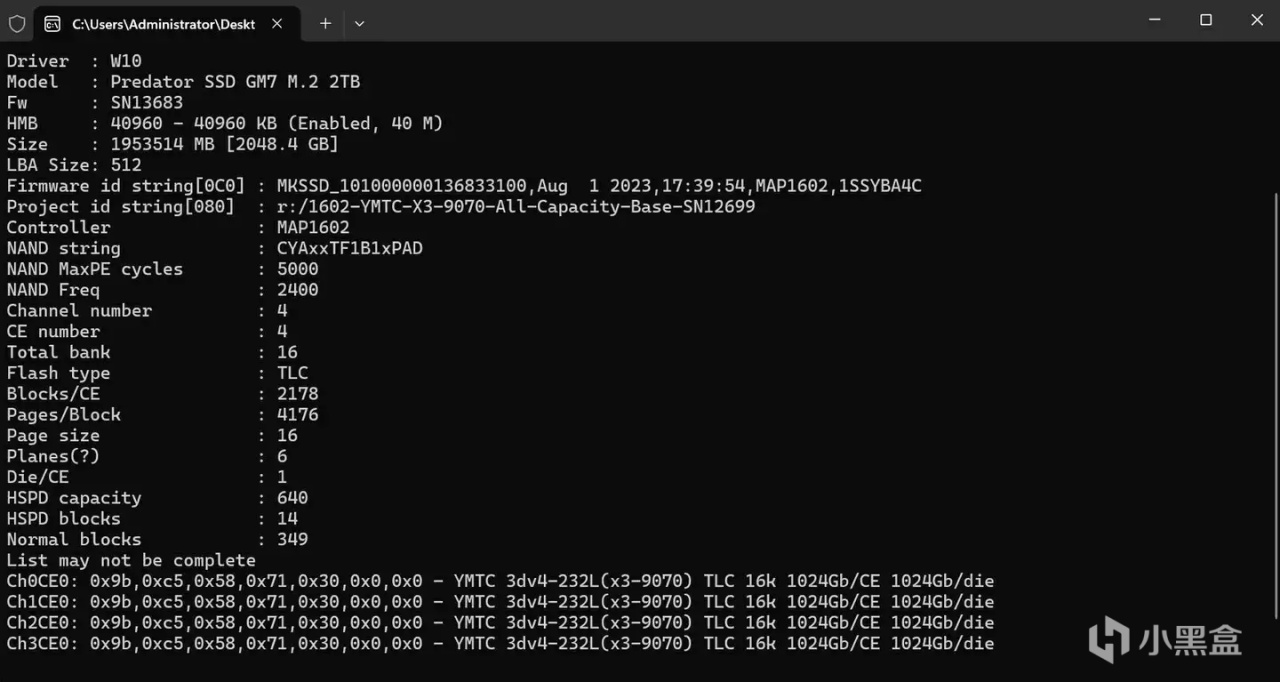The image size is (1280, 682).
Task: Click the command prompt icon on the tab
Action: [52, 23]
